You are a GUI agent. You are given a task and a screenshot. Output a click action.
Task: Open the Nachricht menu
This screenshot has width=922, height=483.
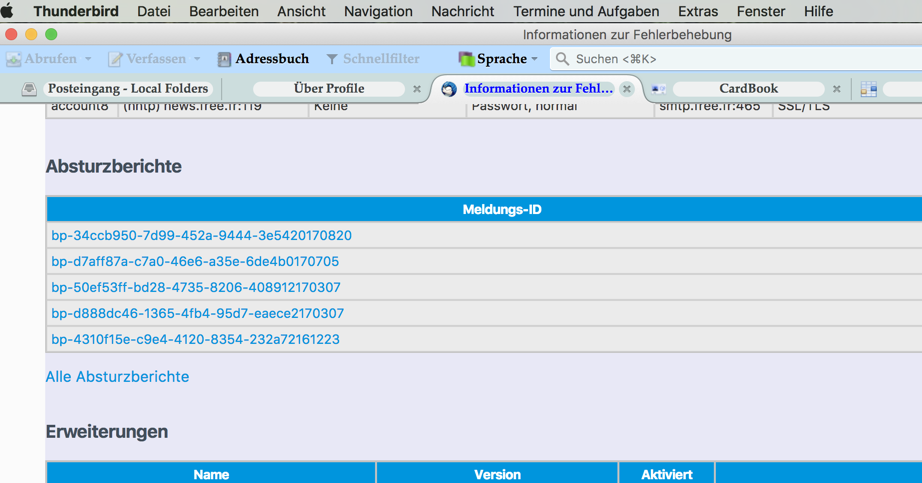click(x=463, y=11)
